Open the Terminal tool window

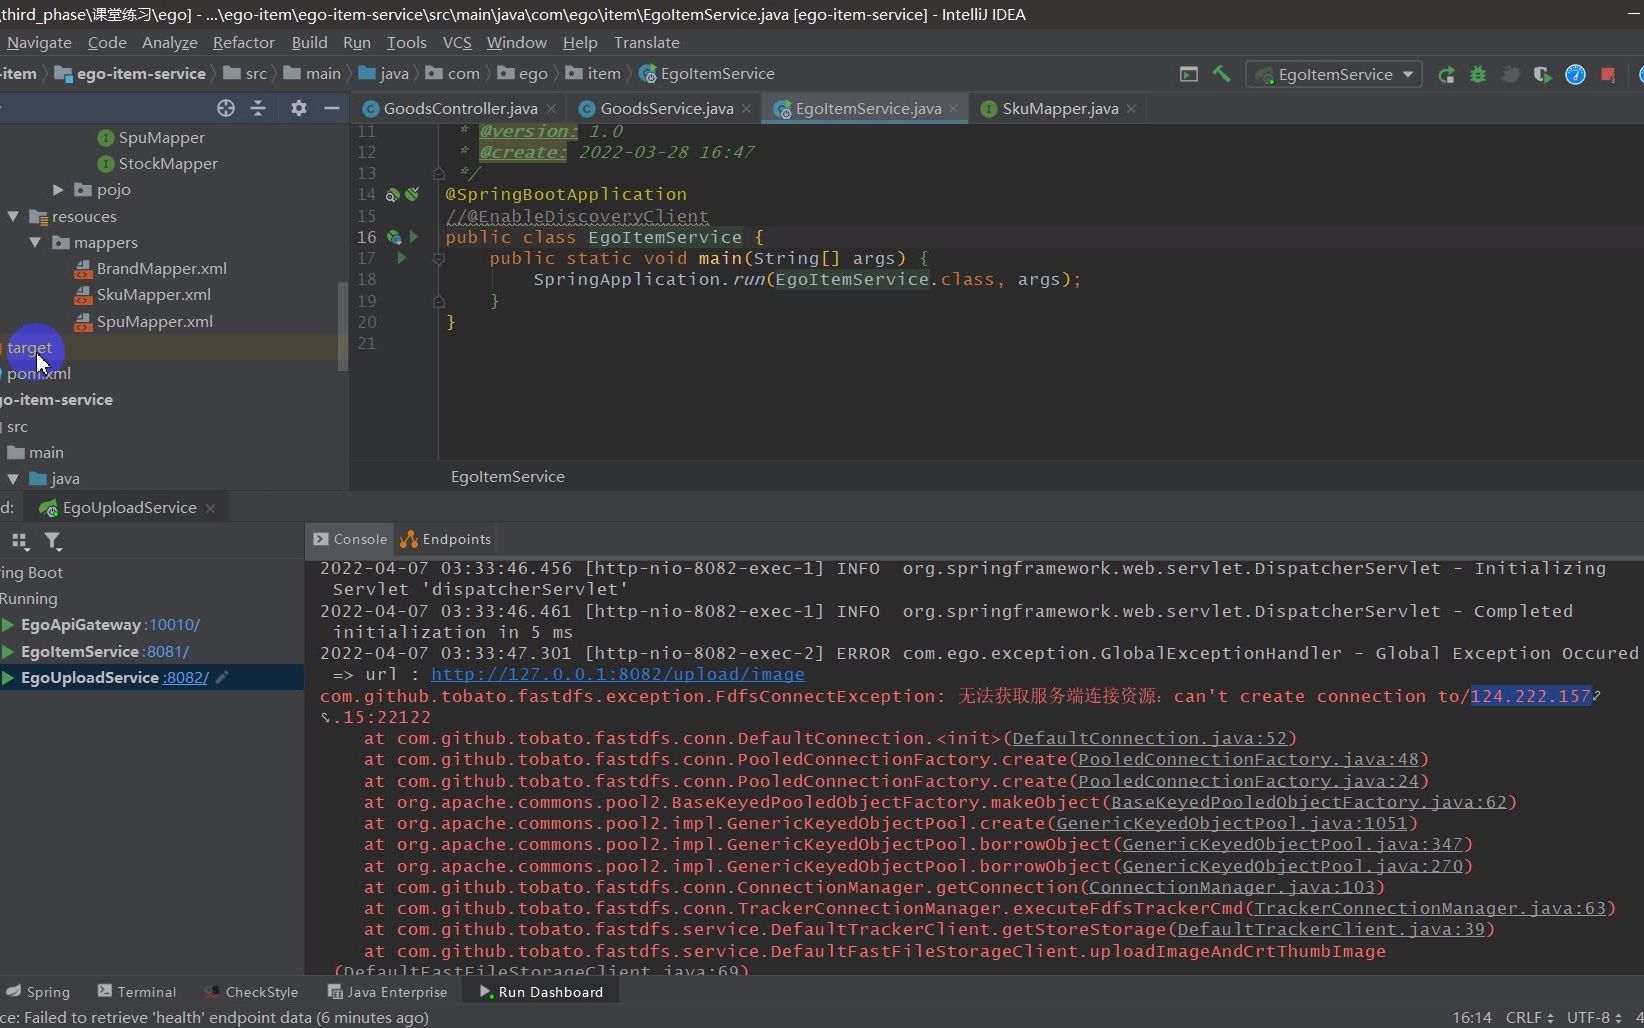pyautogui.click(x=136, y=991)
